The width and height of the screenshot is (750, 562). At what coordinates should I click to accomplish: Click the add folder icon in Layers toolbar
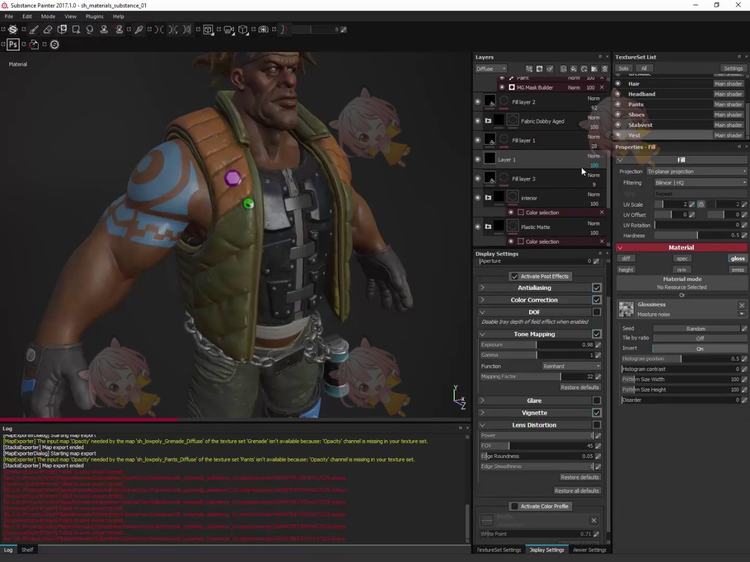[x=594, y=69]
